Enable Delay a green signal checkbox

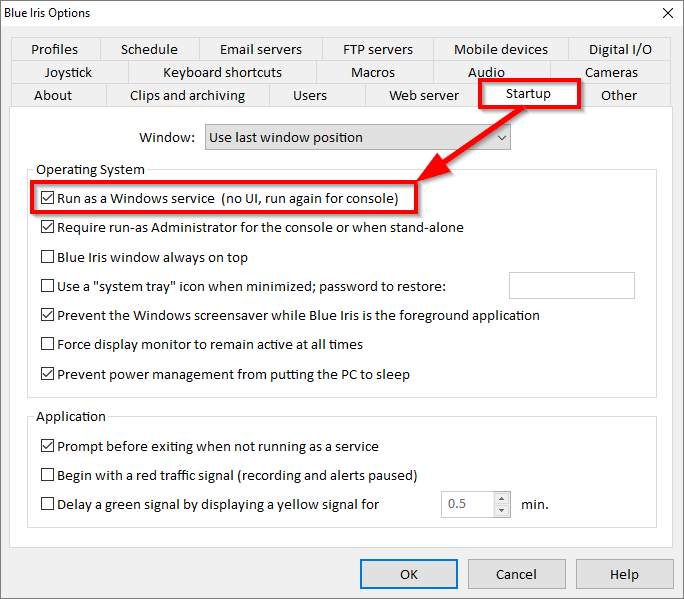[x=47, y=504]
